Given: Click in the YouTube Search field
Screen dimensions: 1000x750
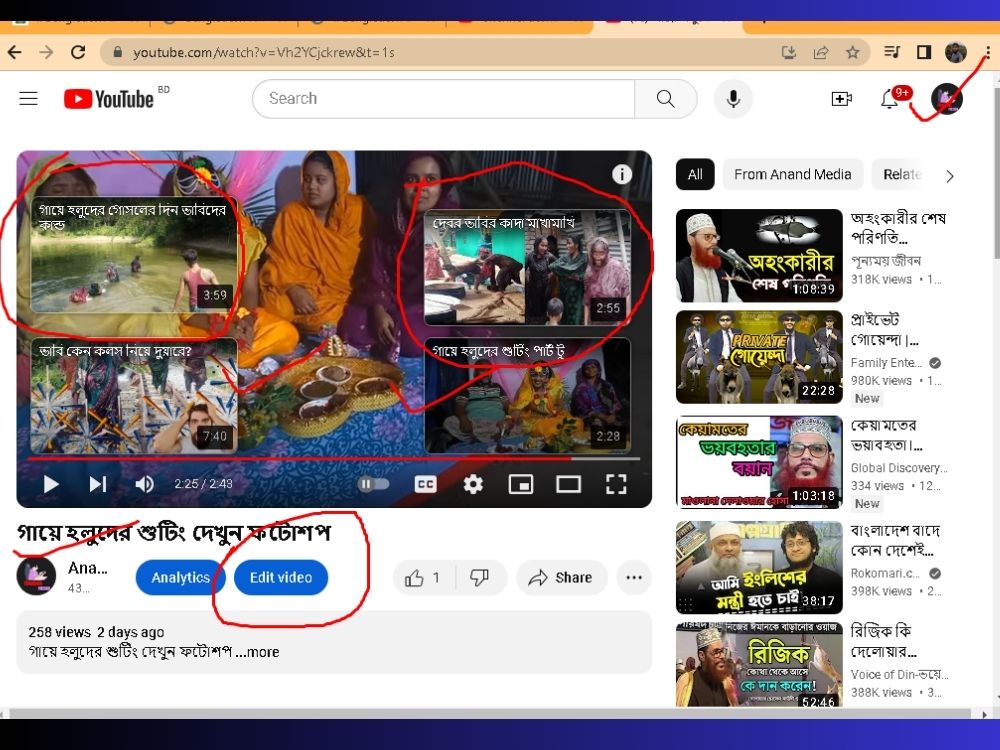Looking at the screenshot, I should (x=443, y=99).
